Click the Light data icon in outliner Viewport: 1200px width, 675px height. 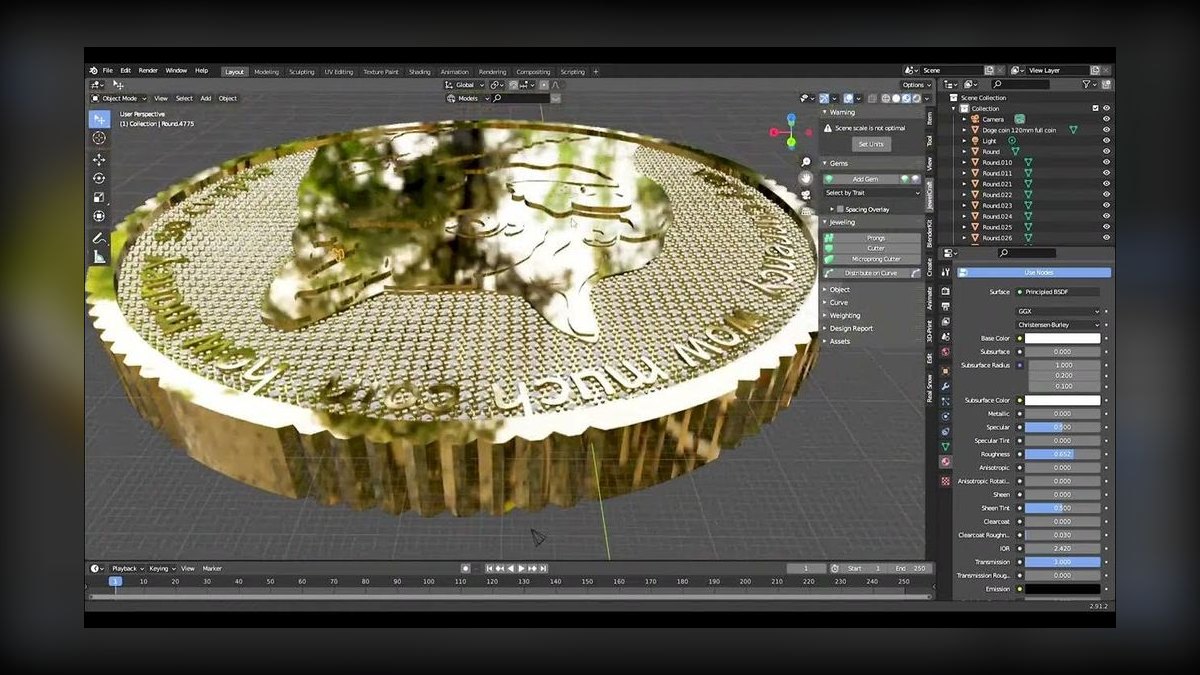coord(1012,141)
